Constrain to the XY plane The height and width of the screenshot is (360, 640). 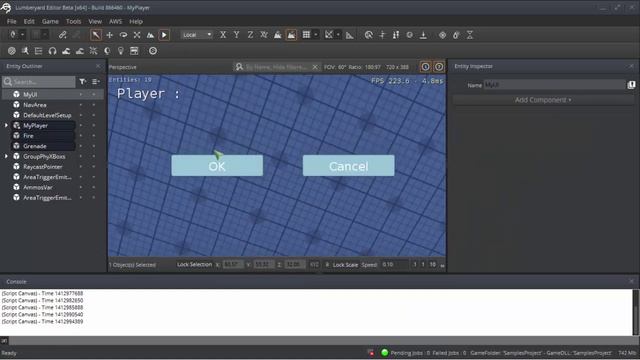pos(264,35)
